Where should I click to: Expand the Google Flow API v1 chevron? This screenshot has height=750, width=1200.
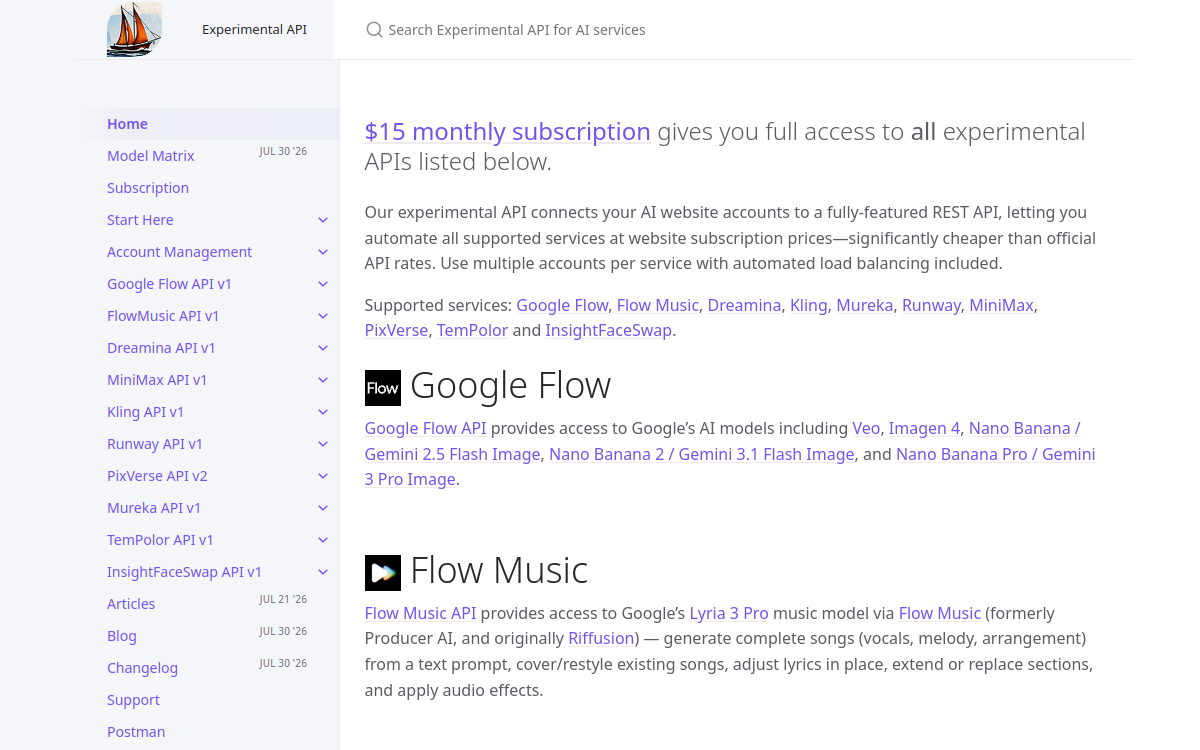(323, 284)
